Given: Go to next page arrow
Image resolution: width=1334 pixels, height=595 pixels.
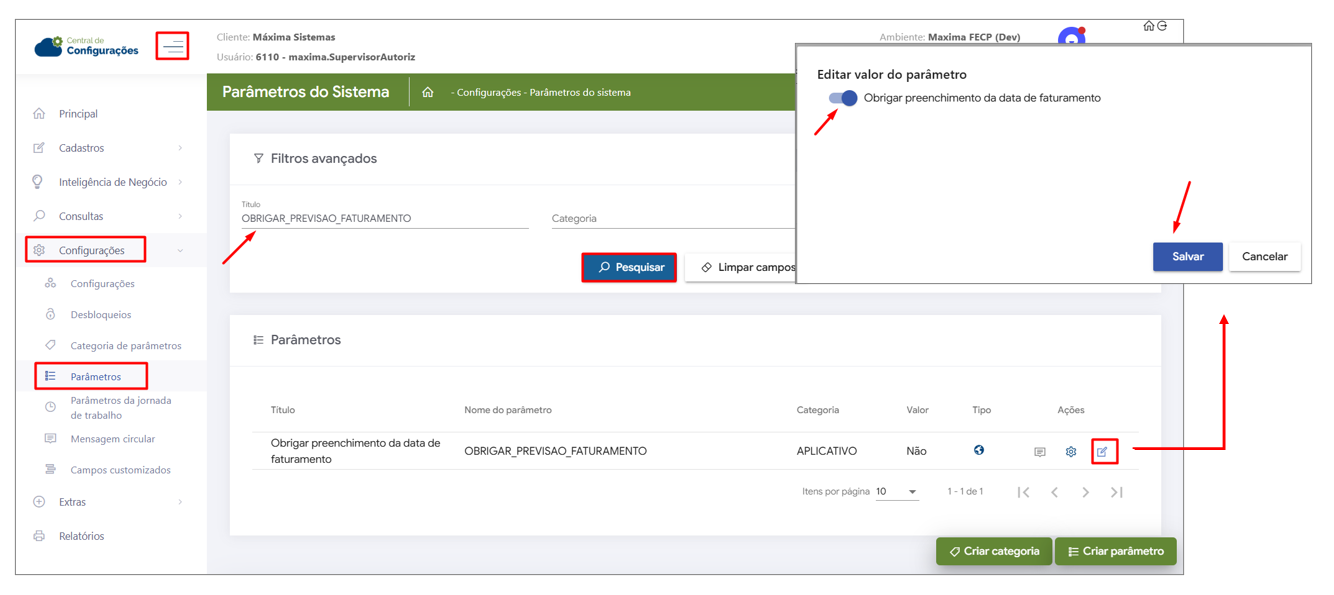Looking at the screenshot, I should 1086,492.
